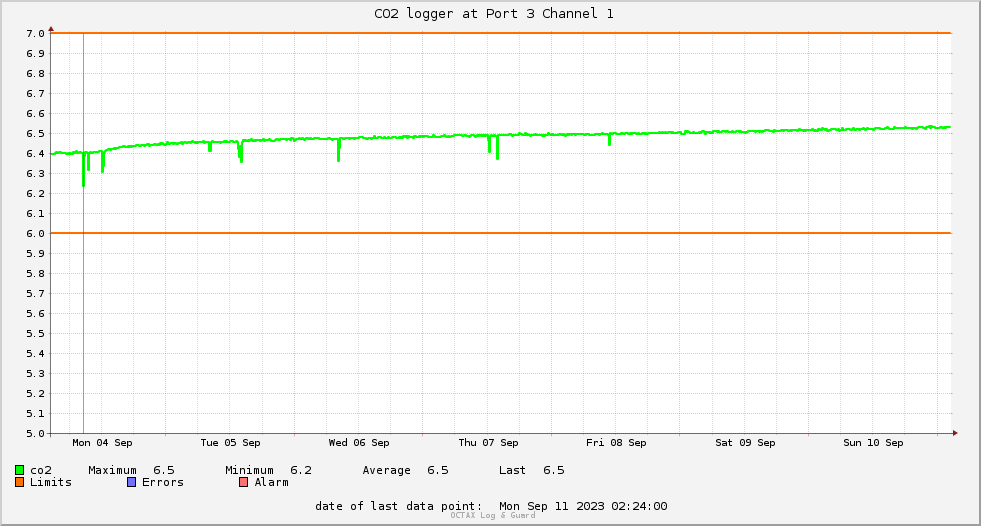Click the co2 dip on Wed 06 Sep
The image size is (981, 526).
(338, 150)
